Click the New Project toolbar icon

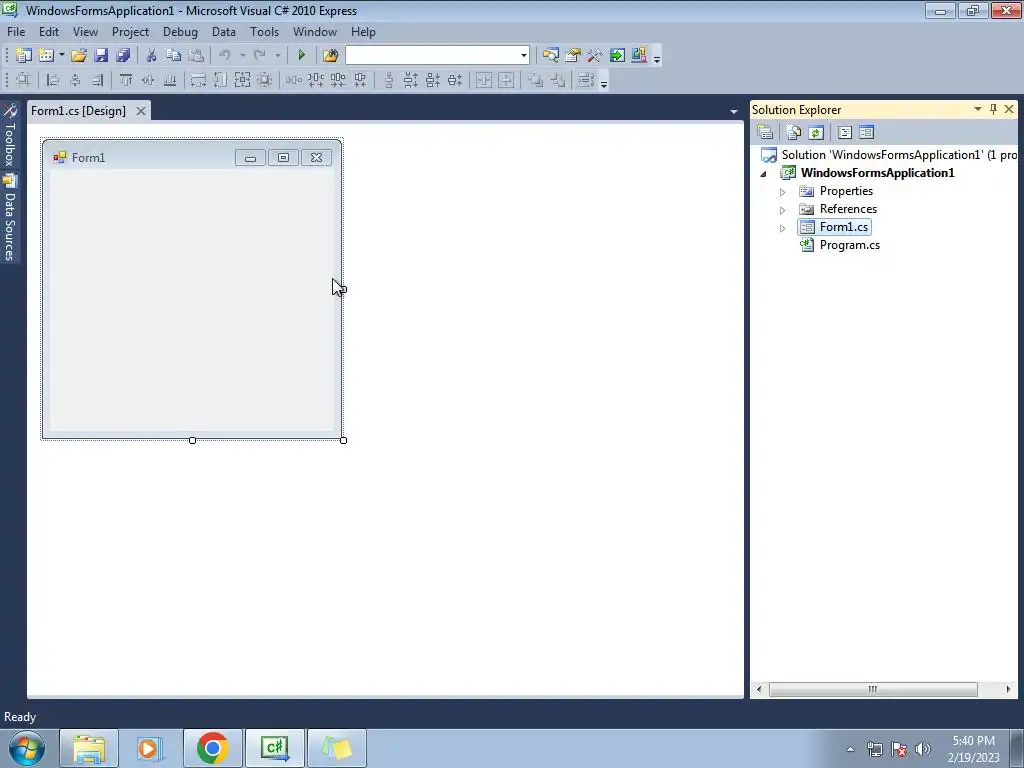24,56
